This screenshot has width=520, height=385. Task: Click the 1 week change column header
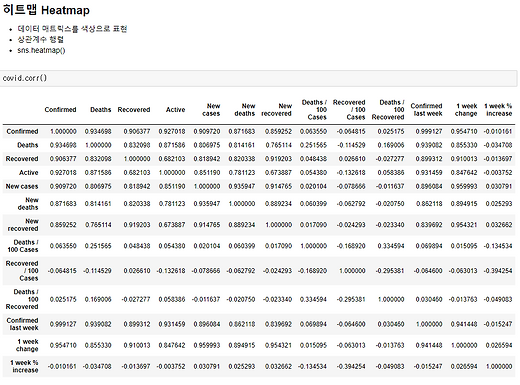tap(466, 110)
